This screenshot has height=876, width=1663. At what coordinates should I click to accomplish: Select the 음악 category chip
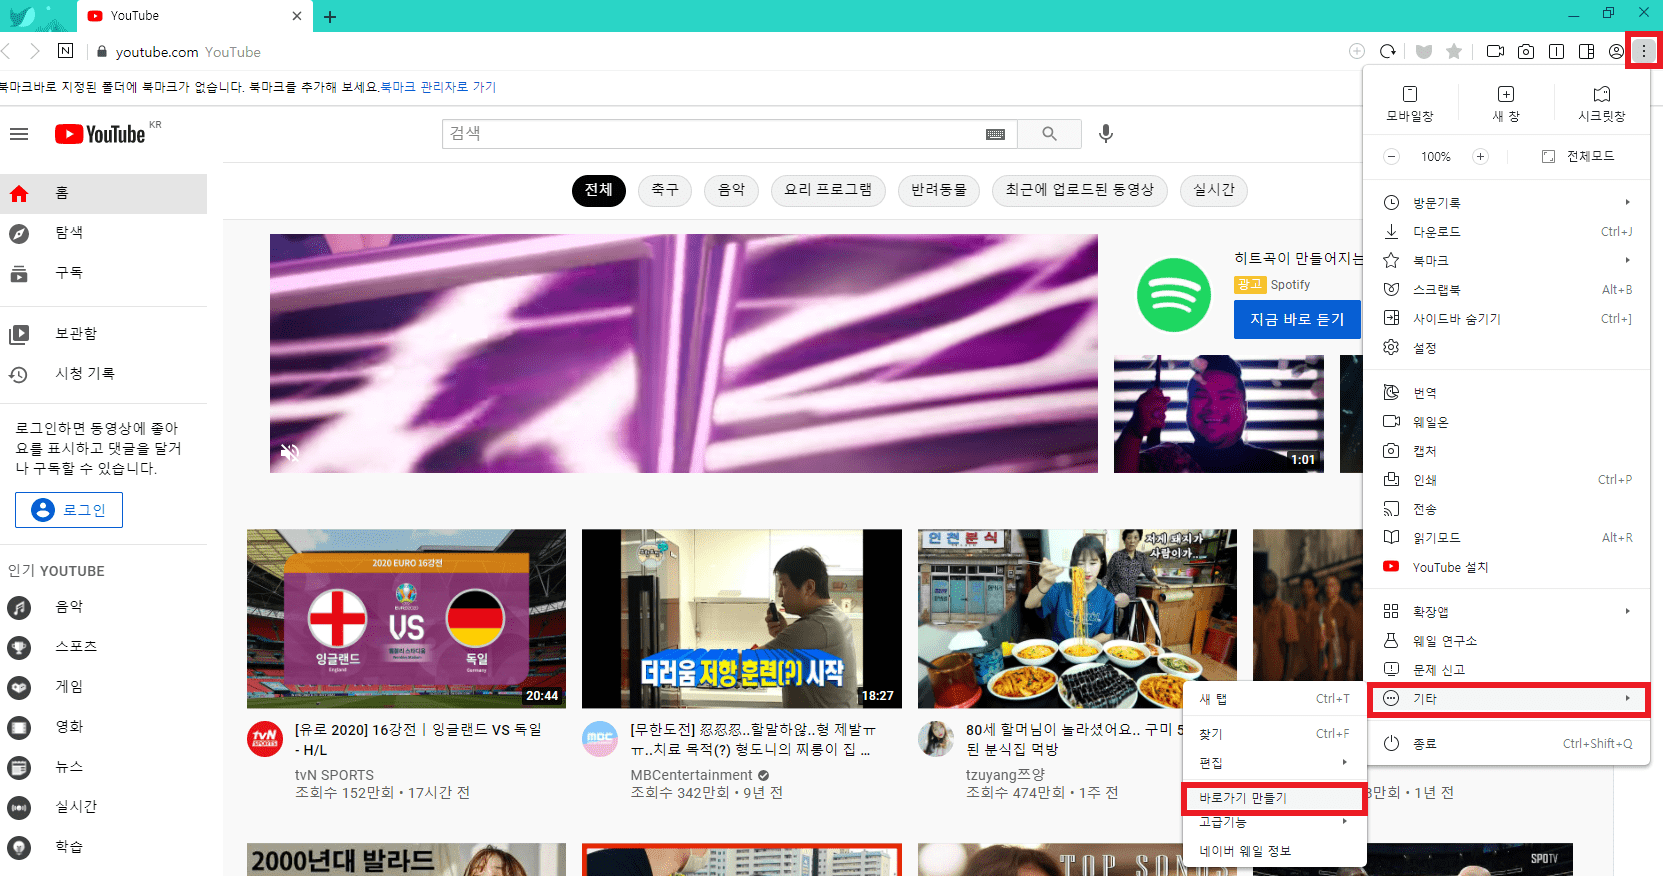pos(732,190)
